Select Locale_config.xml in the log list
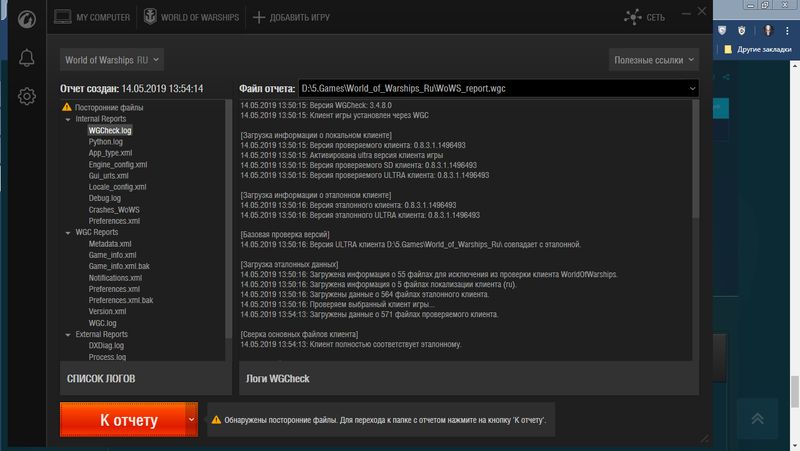This screenshot has width=800, height=451. point(117,187)
